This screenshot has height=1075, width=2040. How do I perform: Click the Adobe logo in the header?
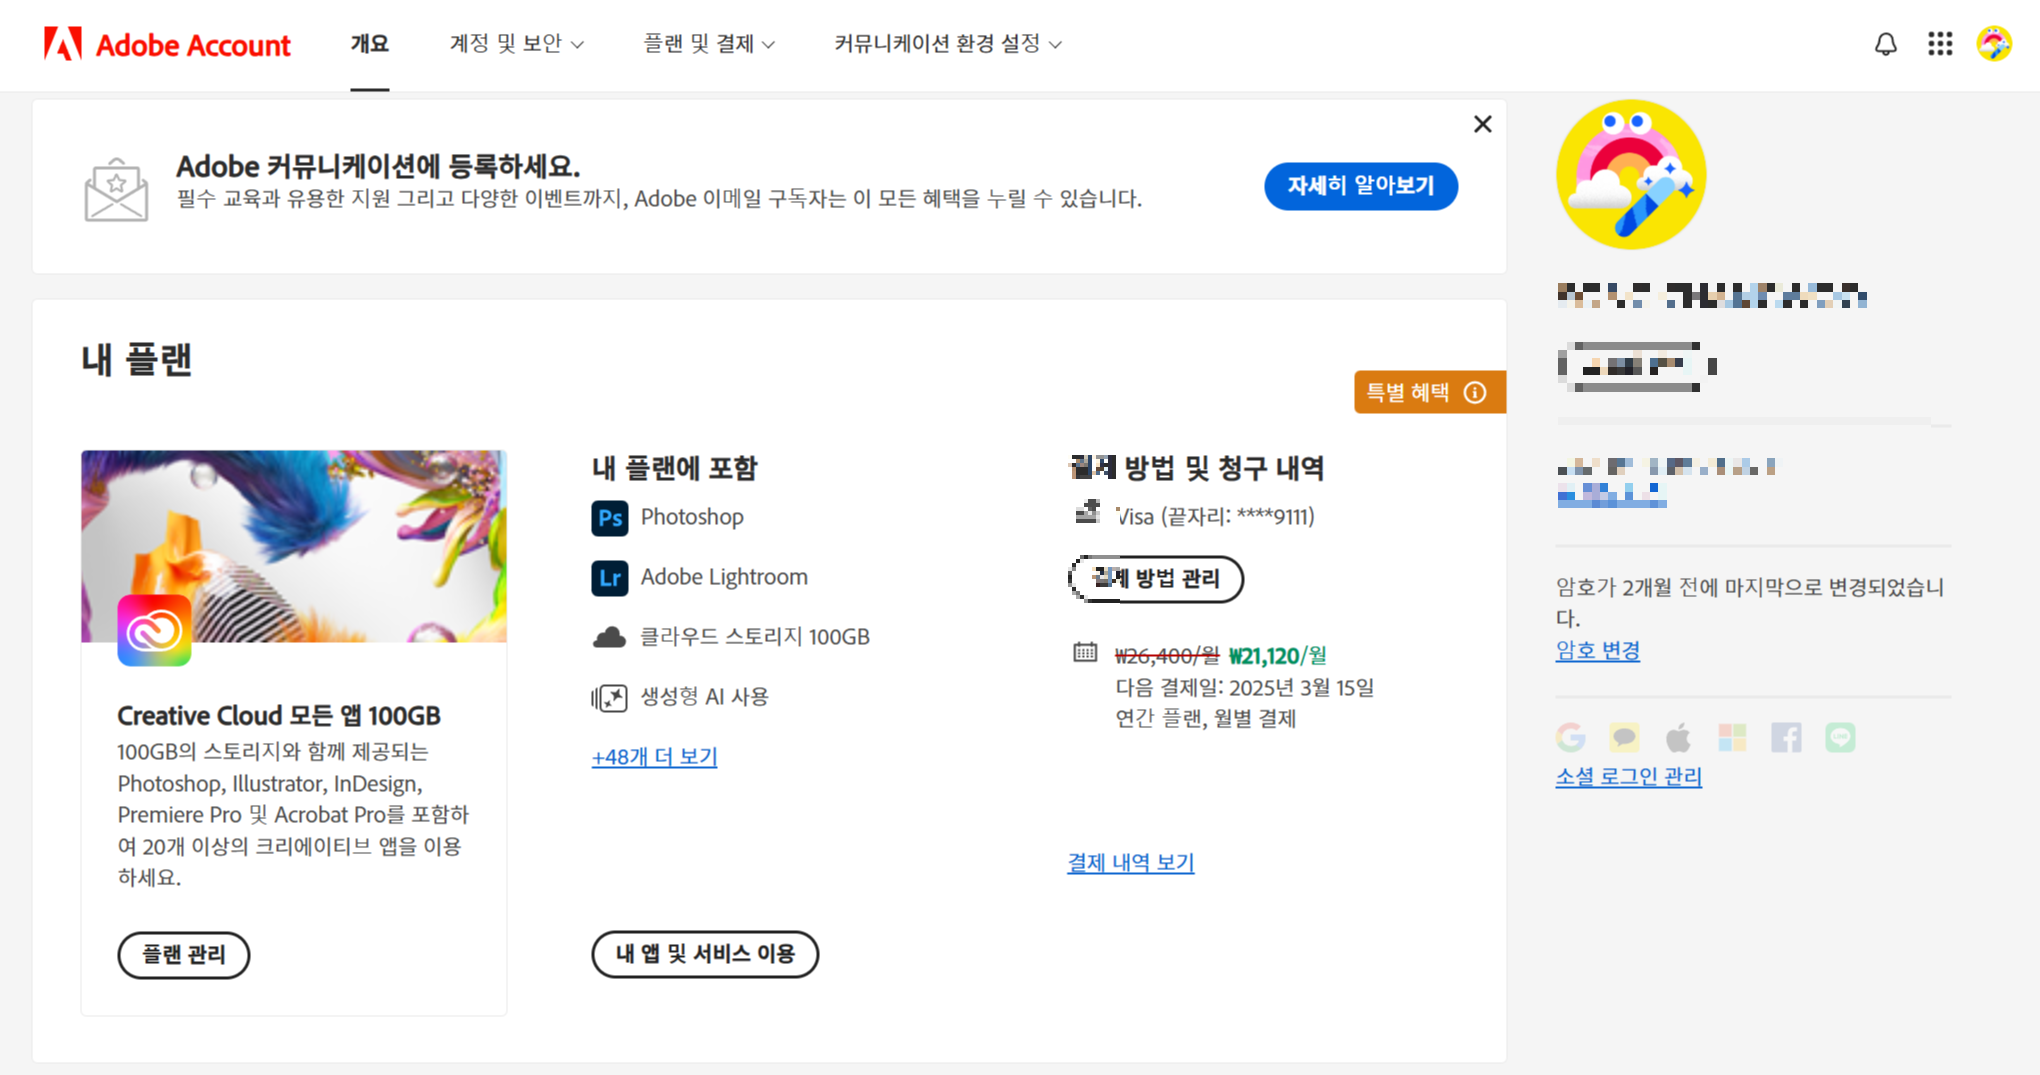[x=63, y=44]
